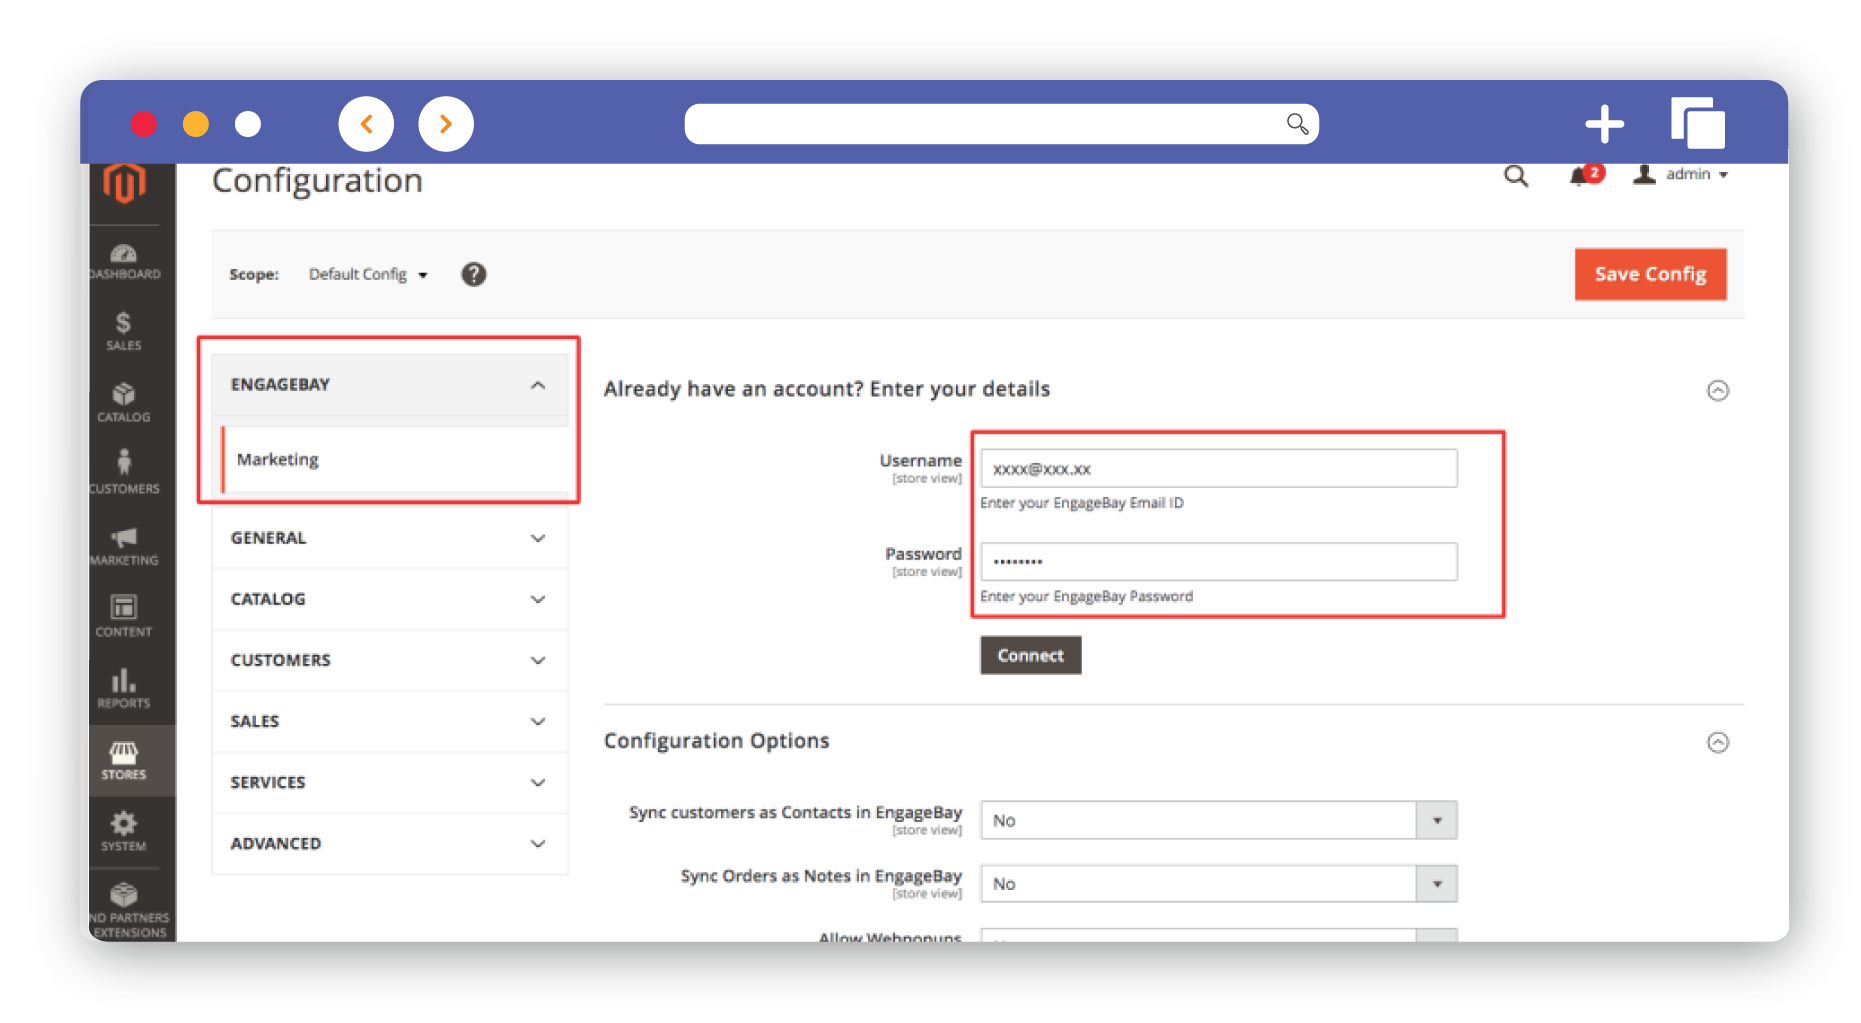The height and width of the screenshot is (1023, 1861).
Task: Click the Save Config button
Action: [1650, 274]
